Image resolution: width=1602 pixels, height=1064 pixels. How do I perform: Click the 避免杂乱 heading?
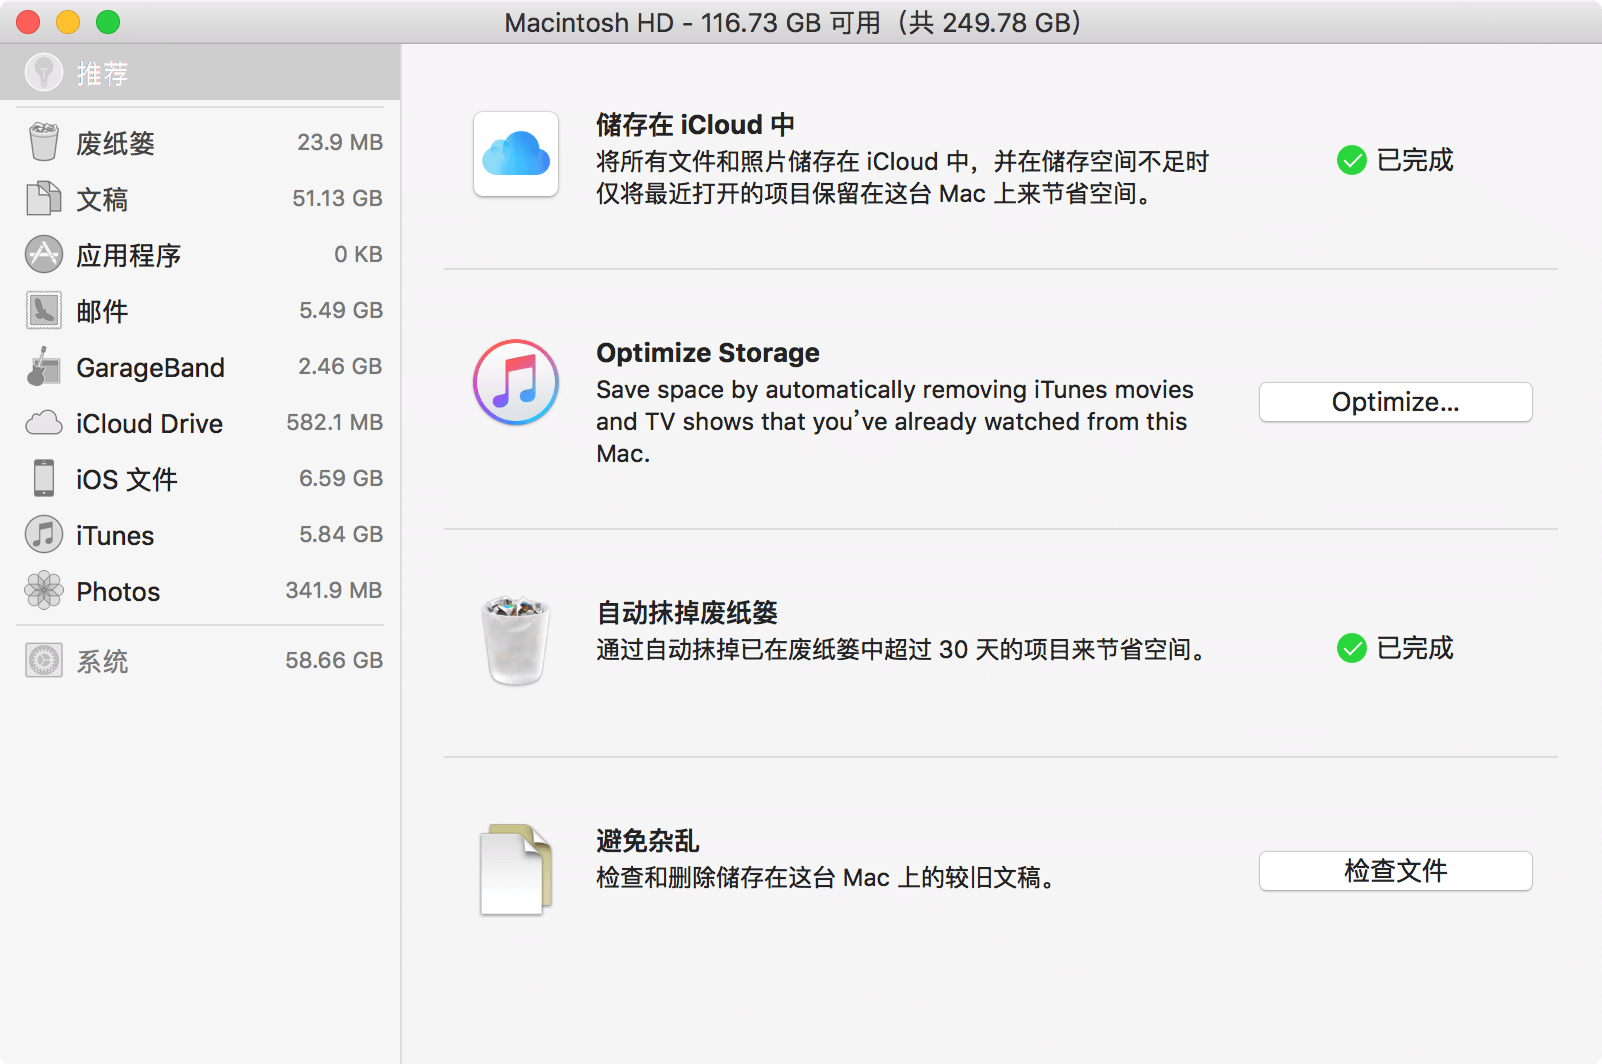(648, 841)
